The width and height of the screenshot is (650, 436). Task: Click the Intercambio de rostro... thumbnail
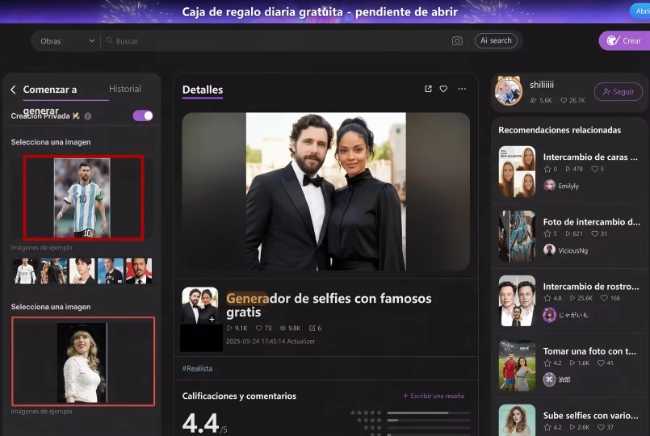tap(517, 300)
